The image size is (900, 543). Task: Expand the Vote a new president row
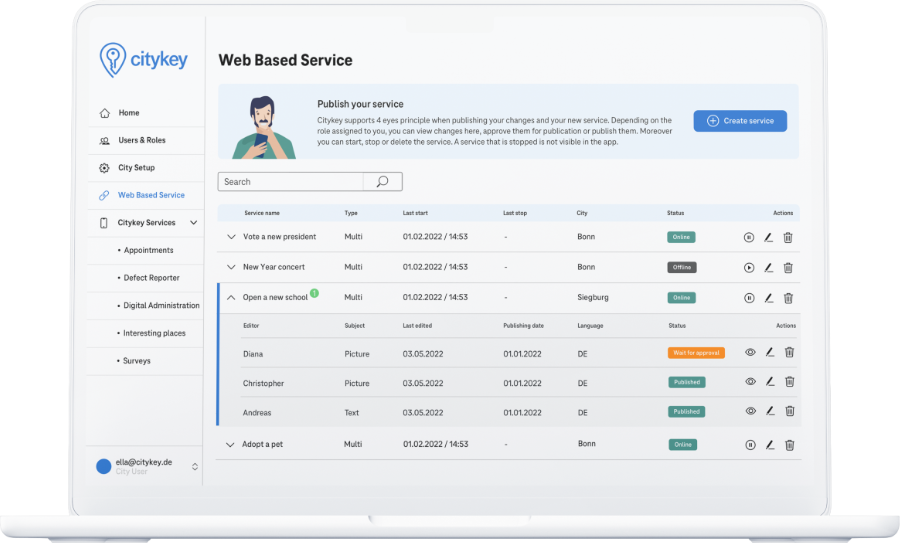click(x=231, y=236)
